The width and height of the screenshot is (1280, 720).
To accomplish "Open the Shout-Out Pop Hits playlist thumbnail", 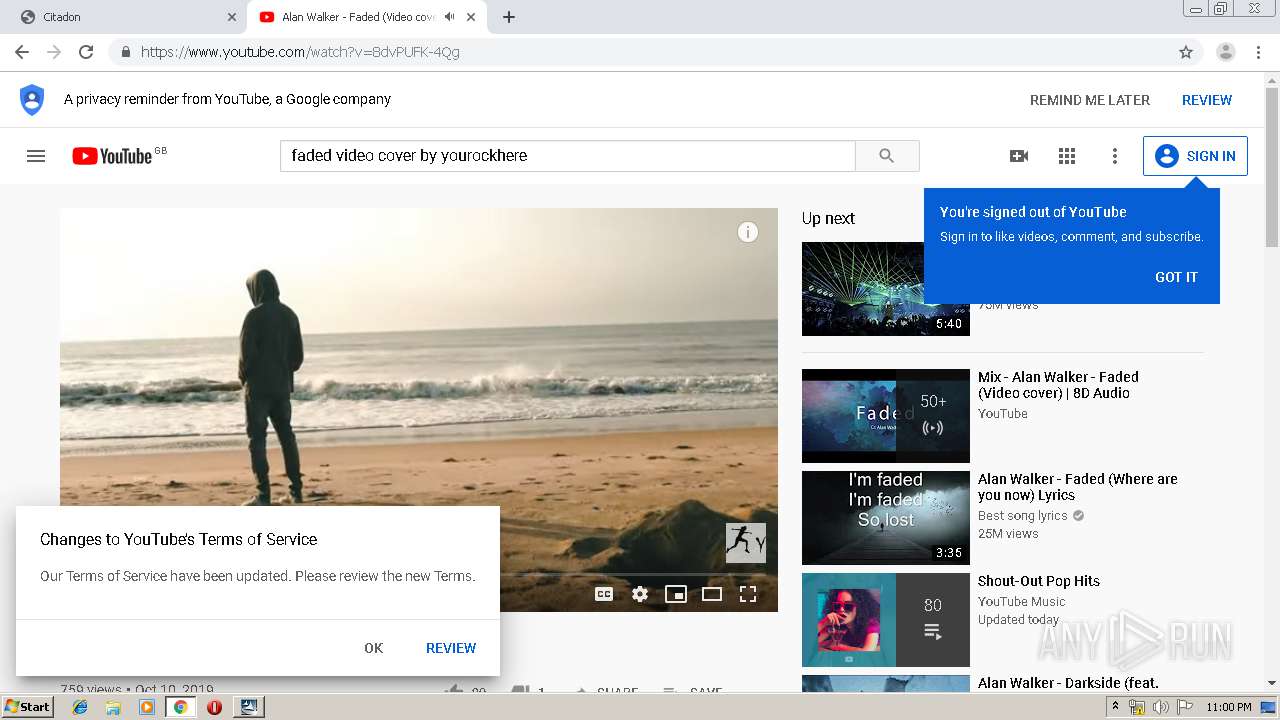I will [886, 620].
